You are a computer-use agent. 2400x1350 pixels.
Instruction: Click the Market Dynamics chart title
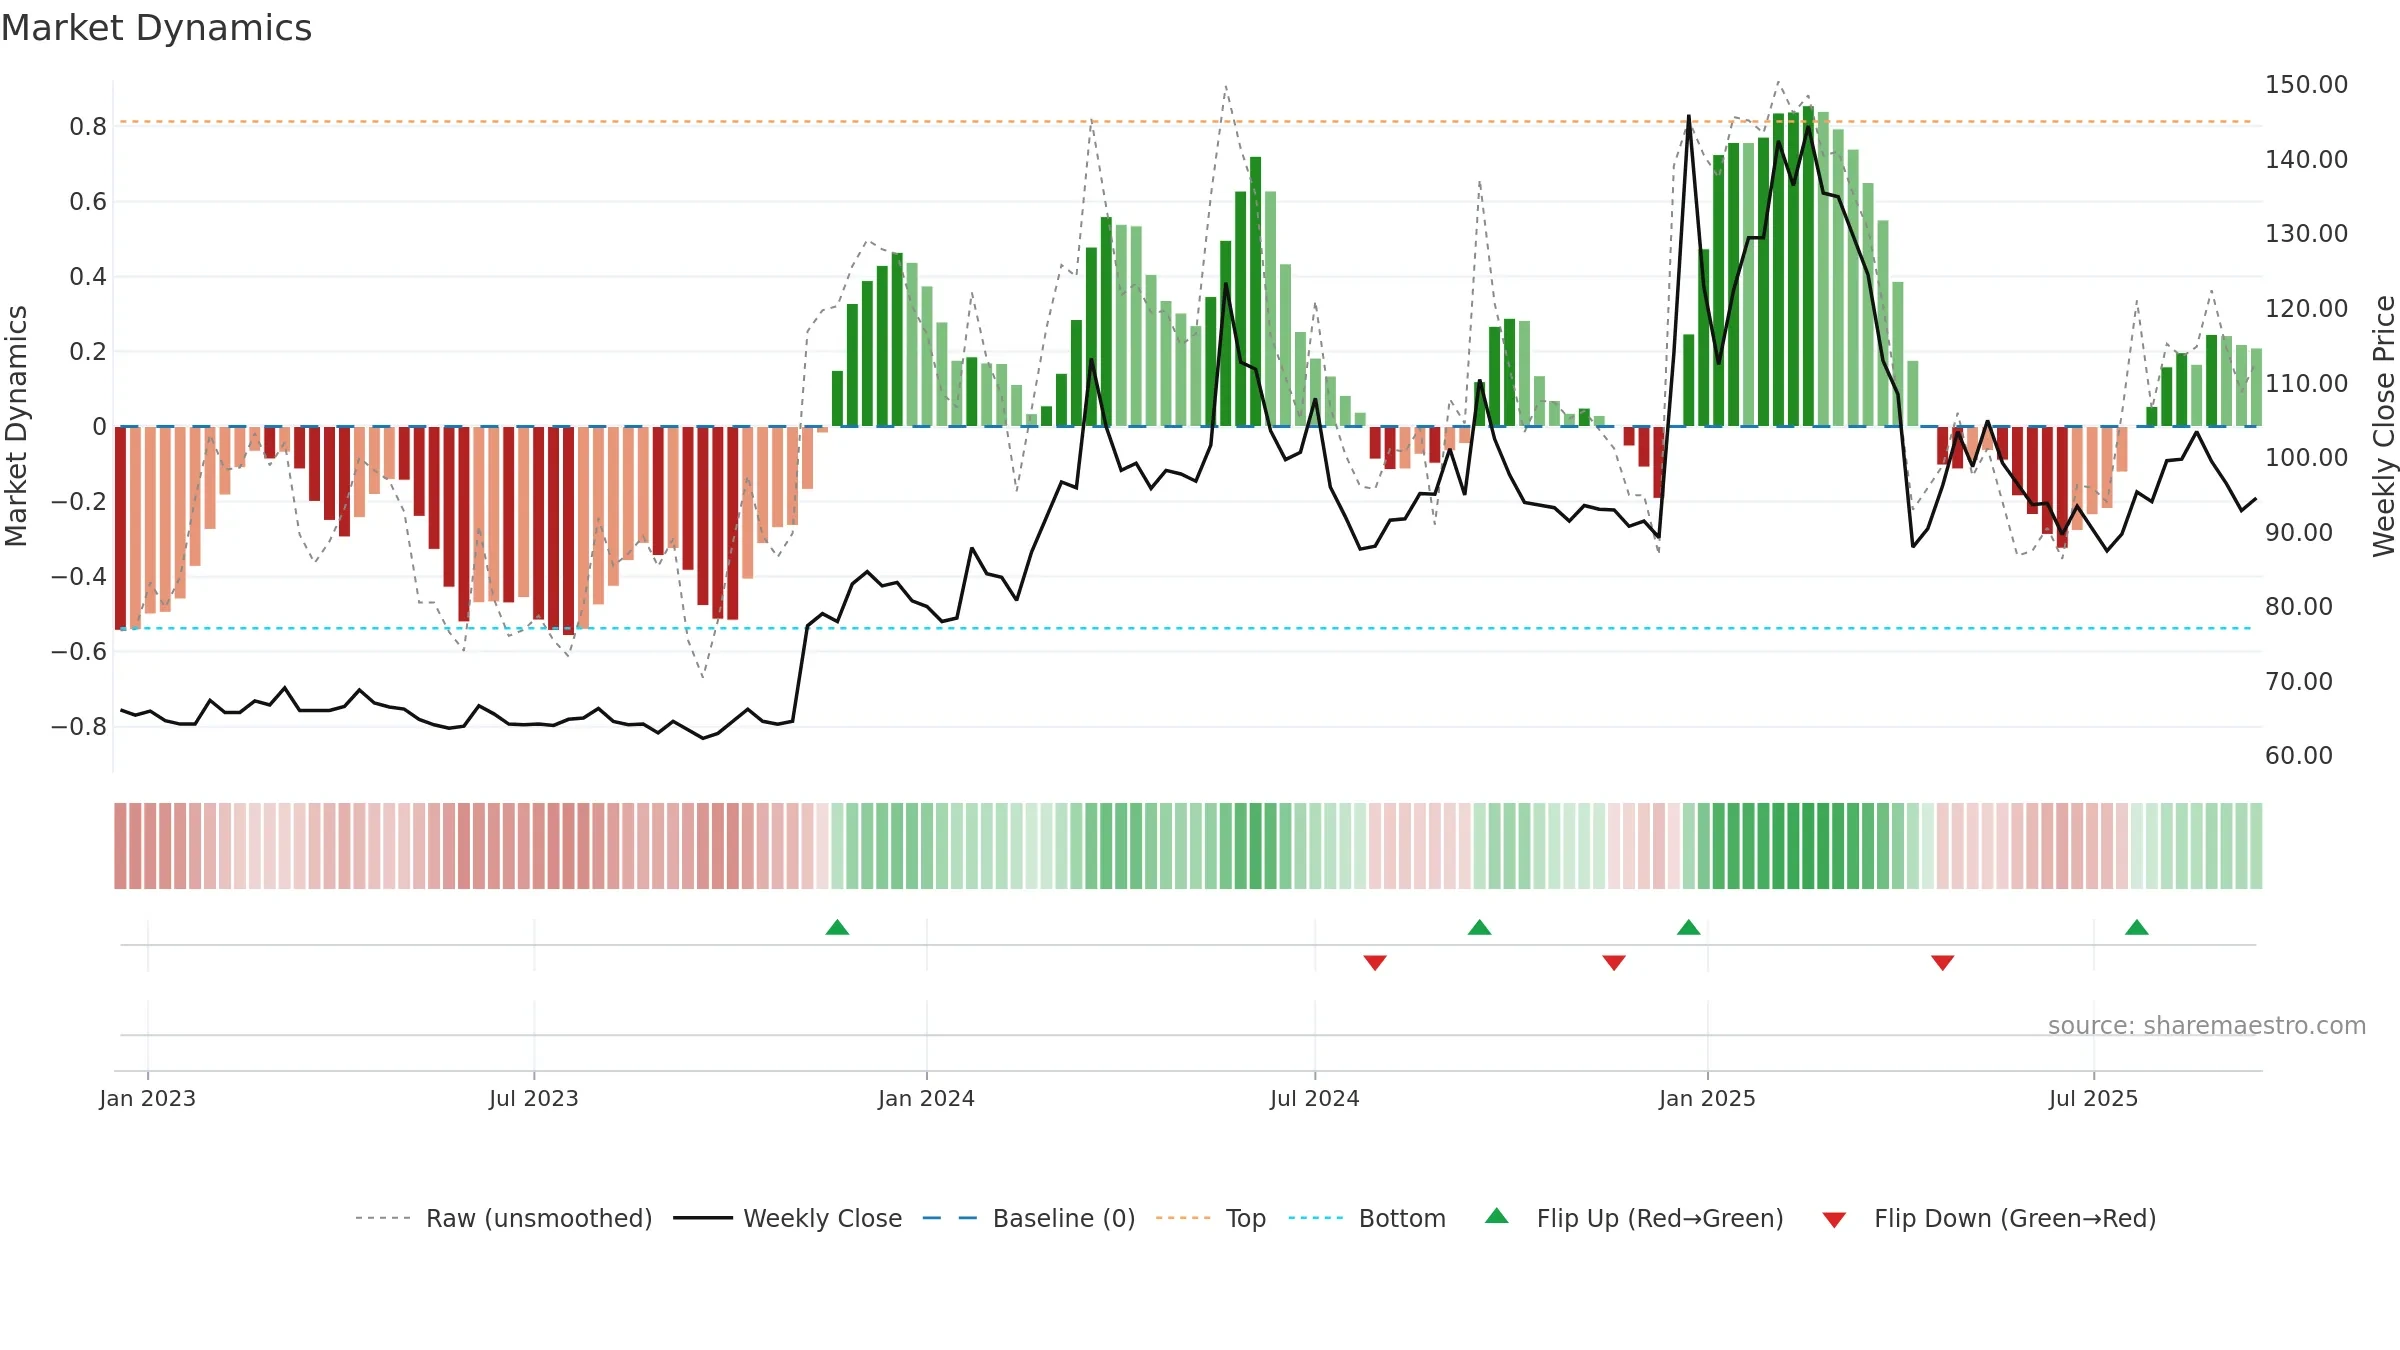[x=157, y=28]
